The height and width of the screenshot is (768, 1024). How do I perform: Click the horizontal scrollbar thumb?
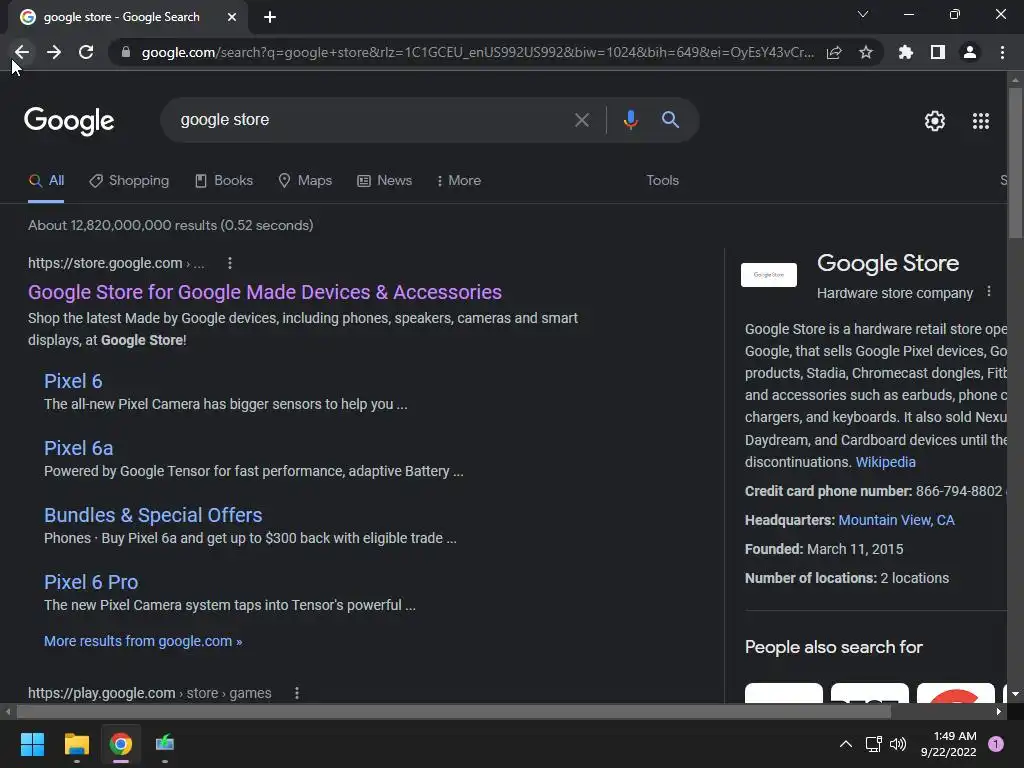454,712
